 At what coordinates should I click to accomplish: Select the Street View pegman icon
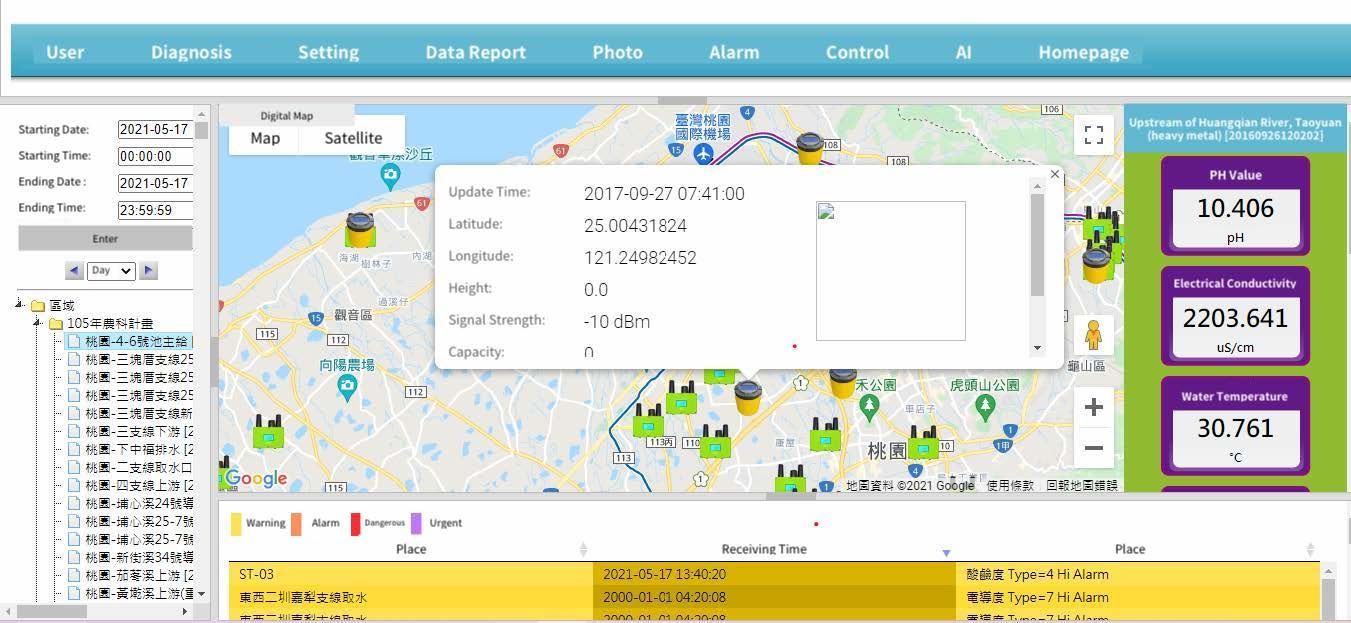[x=1093, y=335]
